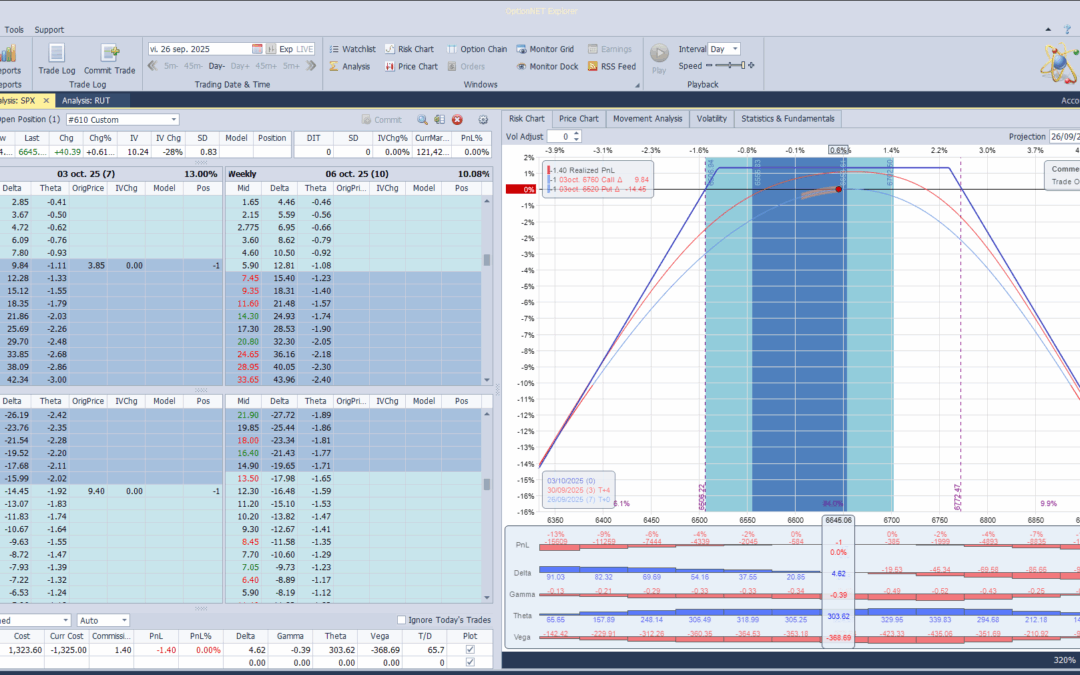This screenshot has height=675, width=1080.
Task: Open the RSS Feed window
Action: click(612, 66)
